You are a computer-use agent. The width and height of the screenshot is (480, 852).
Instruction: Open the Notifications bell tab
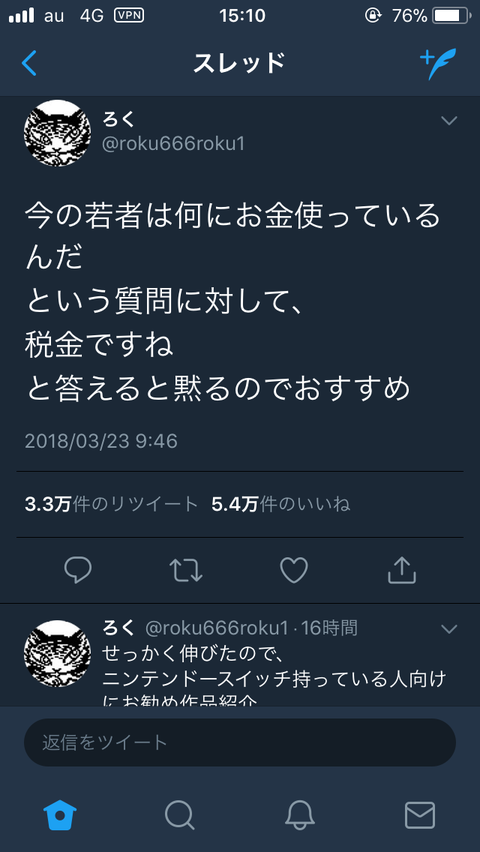click(300, 815)
